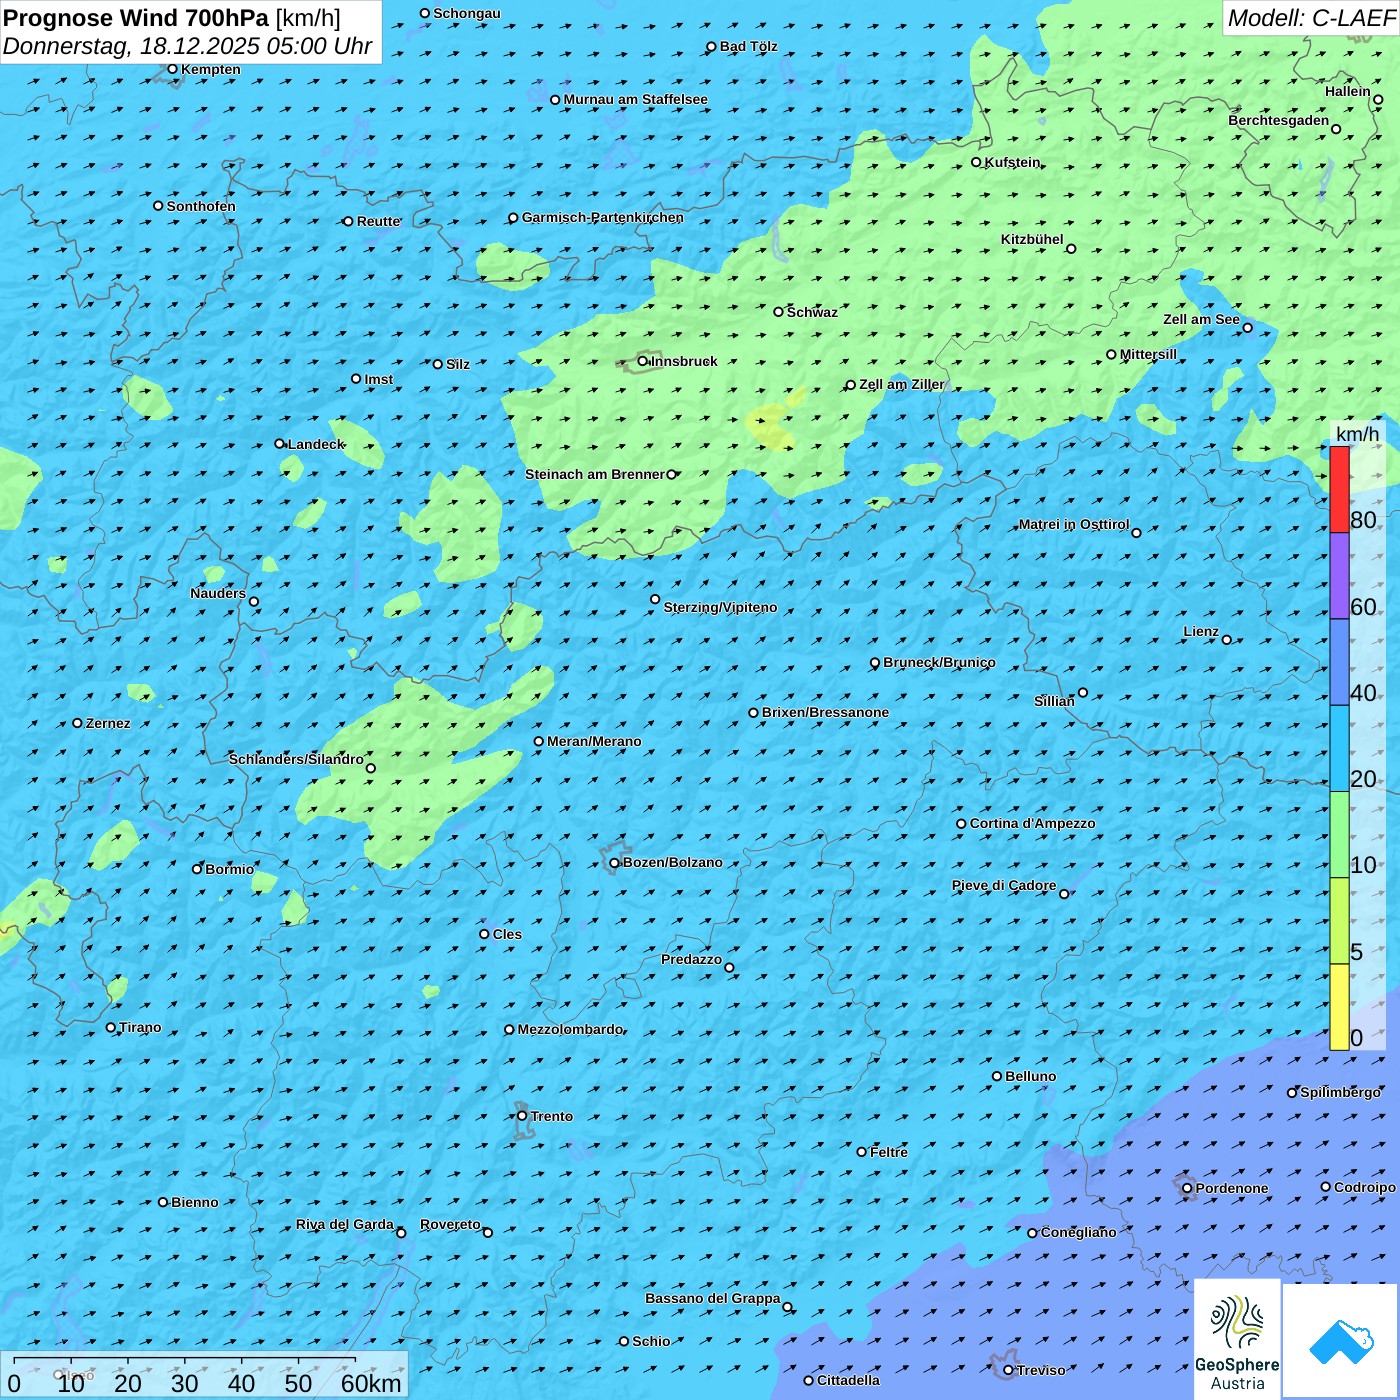
Task: Click the 'Rovereto' label
Action: pyautogui.click(x=450, y=1224)
